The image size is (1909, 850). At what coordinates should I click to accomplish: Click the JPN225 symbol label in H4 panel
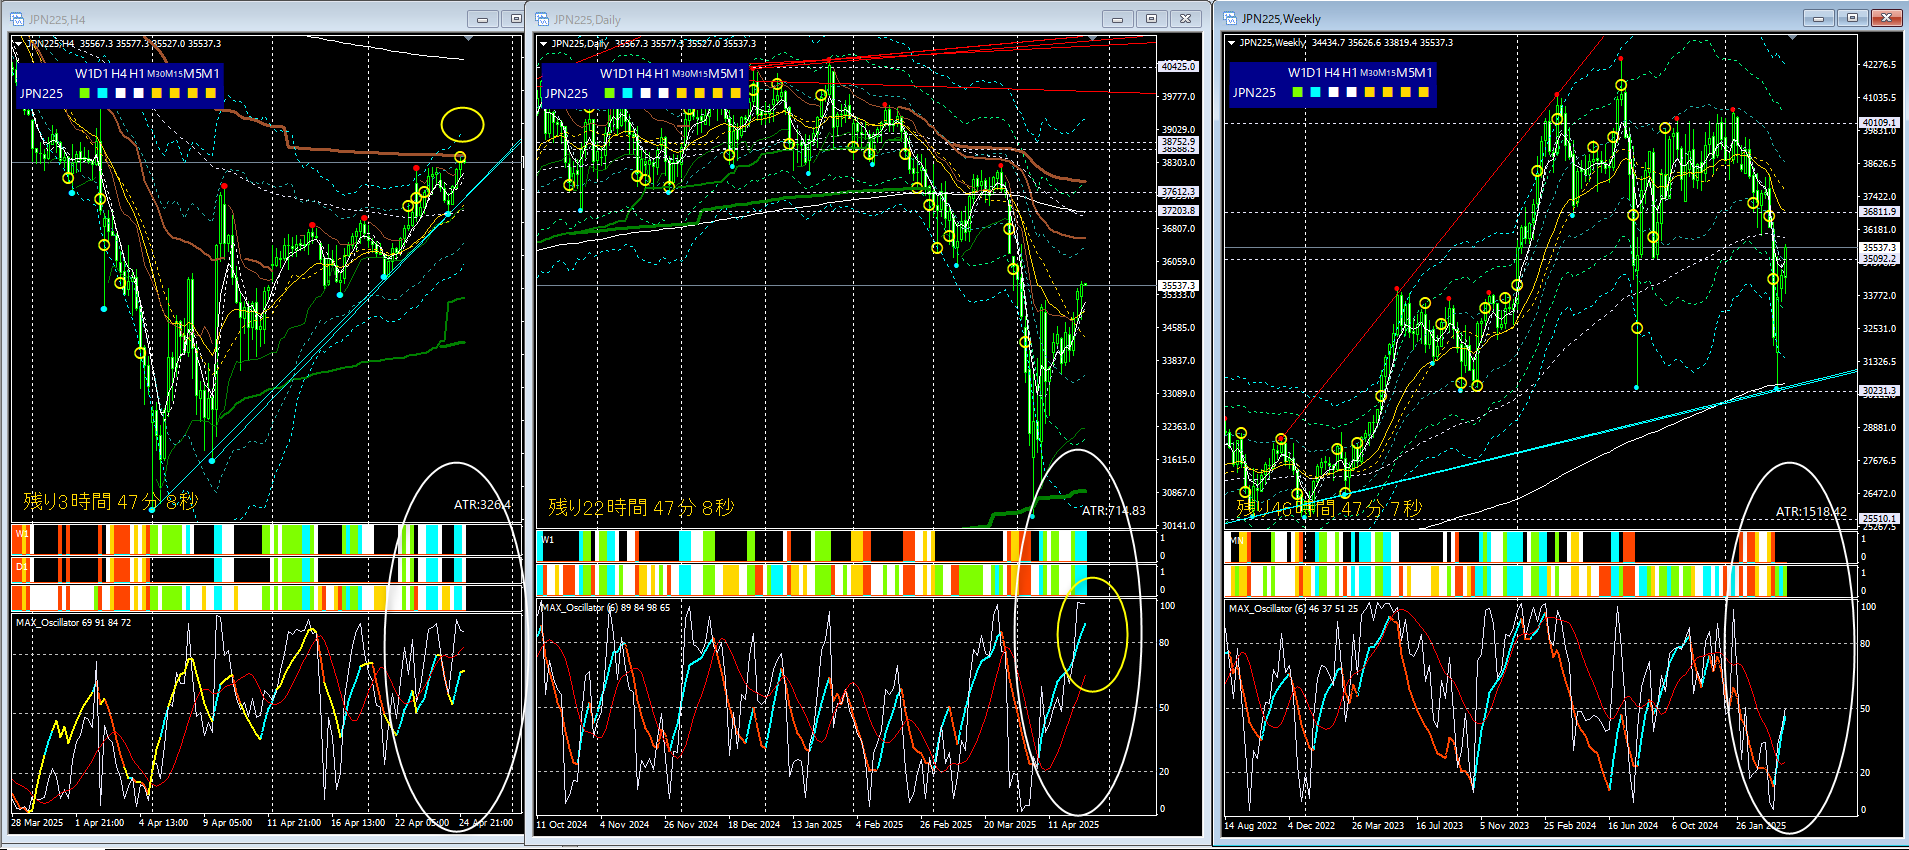[41, 93]
